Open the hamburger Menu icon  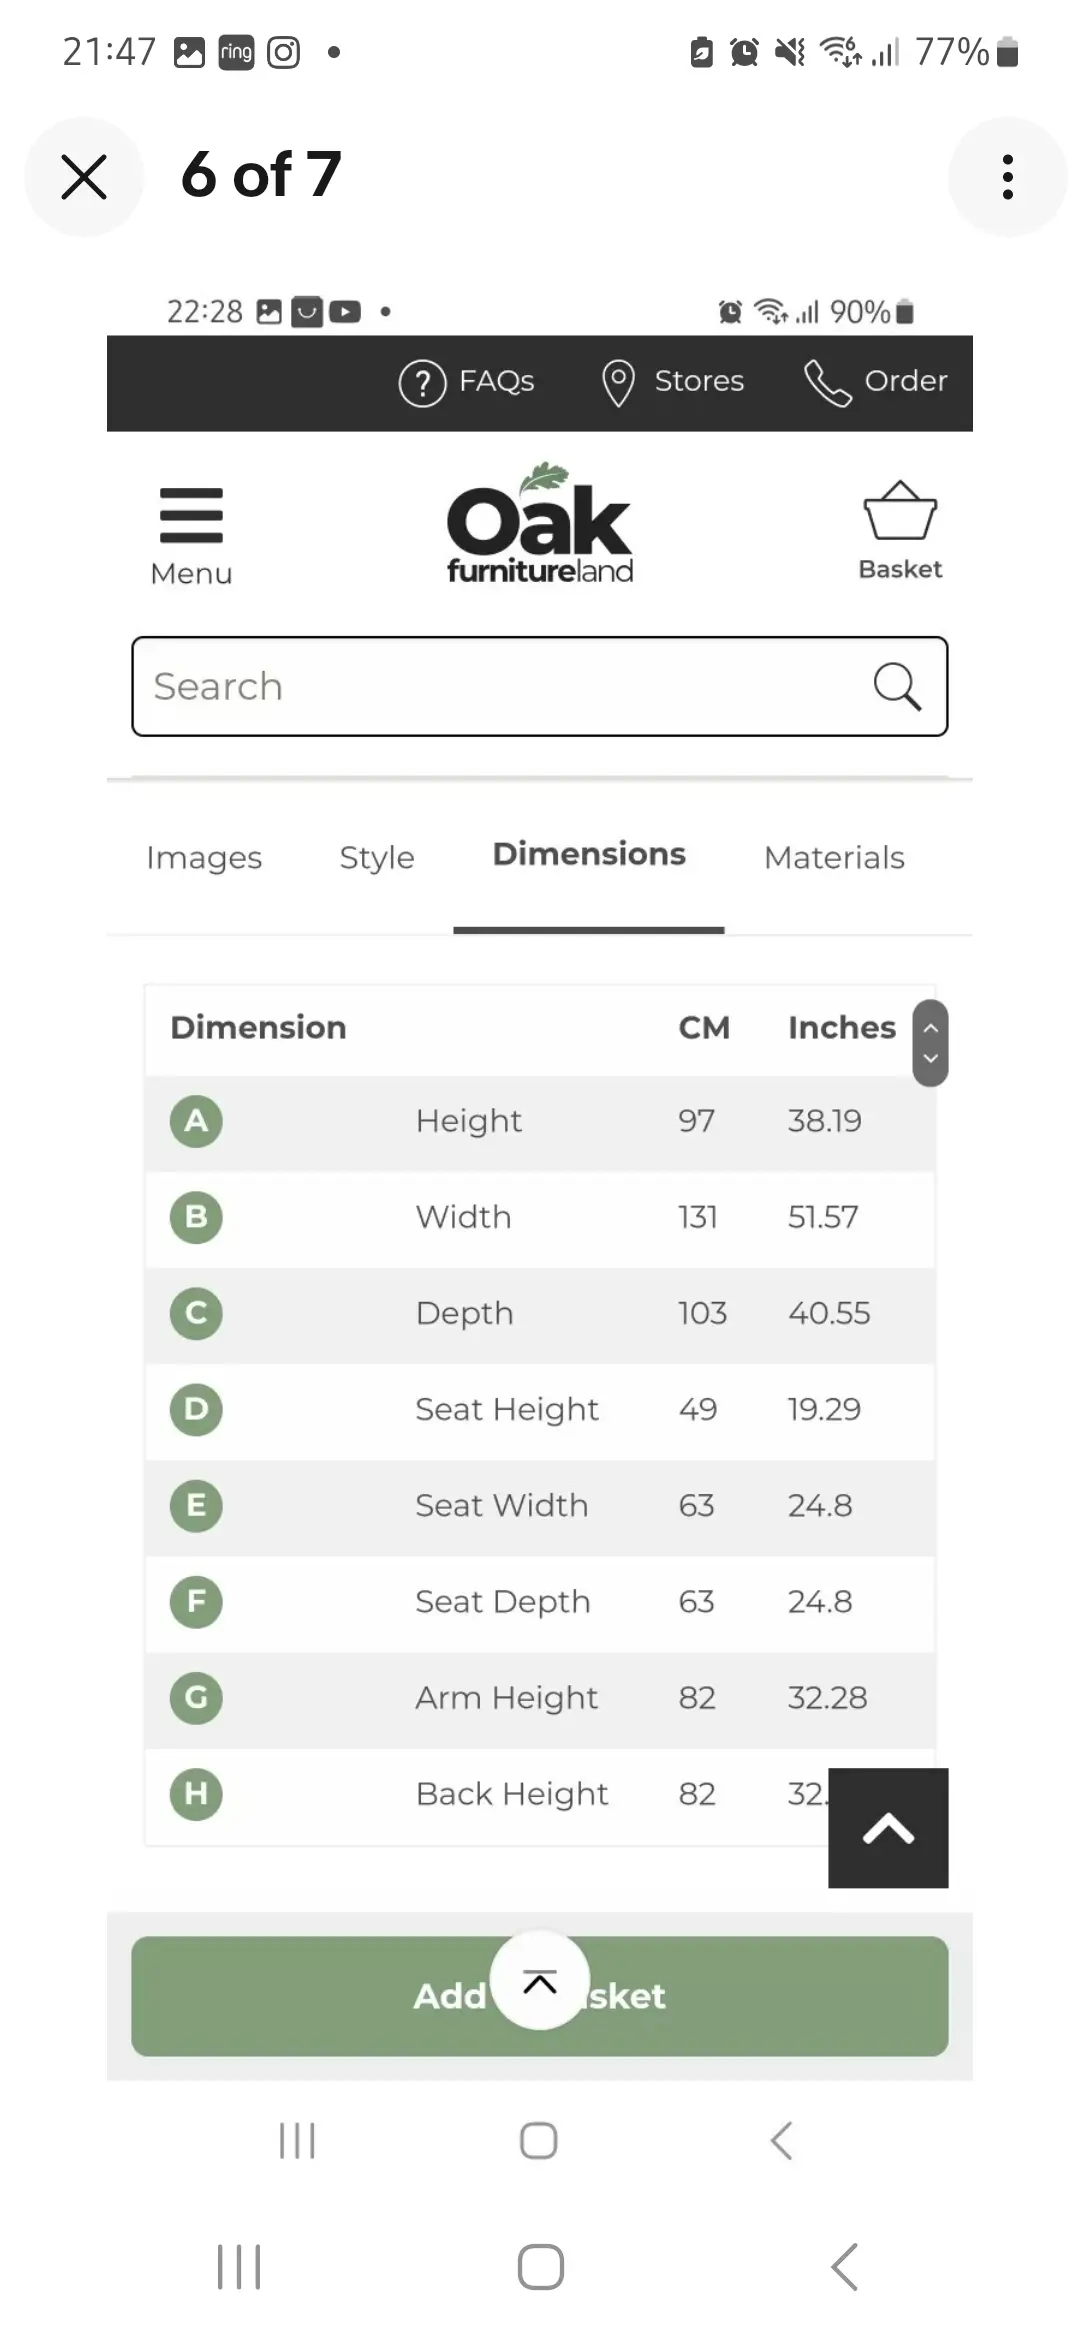pos(191,516)
